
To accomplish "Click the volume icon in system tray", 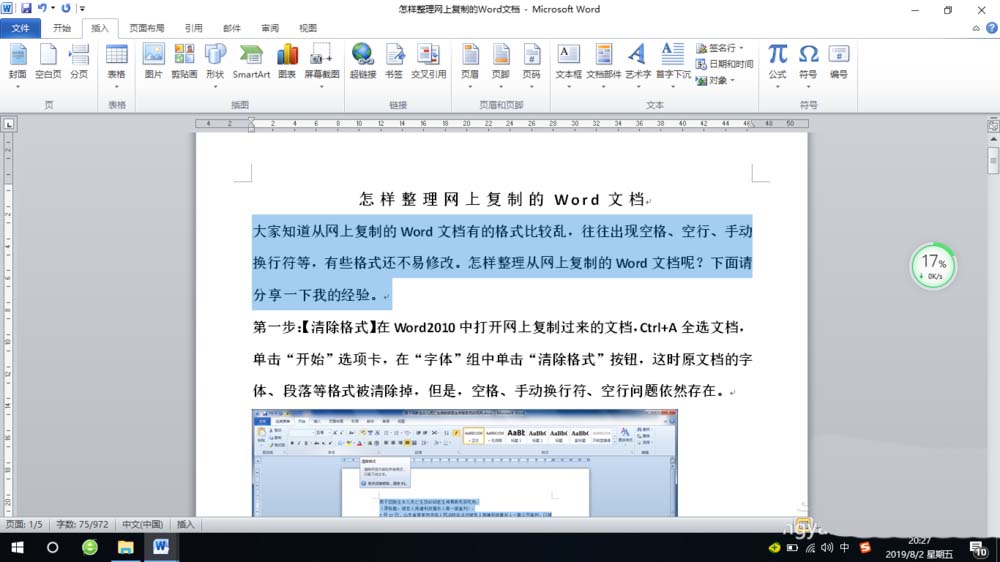I will pyautogui.click(x=827, y=547).
